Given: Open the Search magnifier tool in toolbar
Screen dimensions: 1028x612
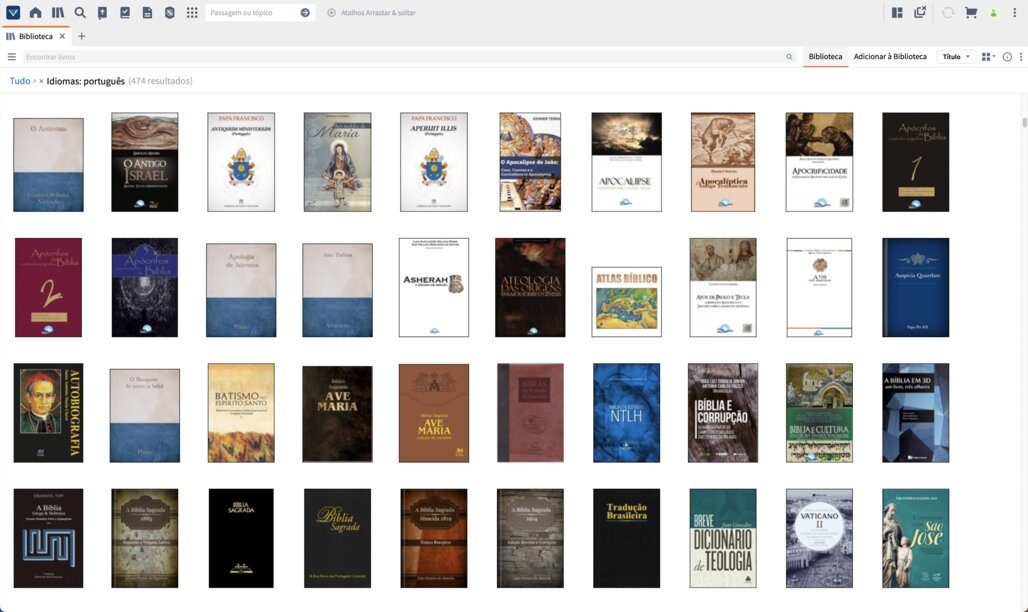Looking at the screenshot, I should (80, 12).
